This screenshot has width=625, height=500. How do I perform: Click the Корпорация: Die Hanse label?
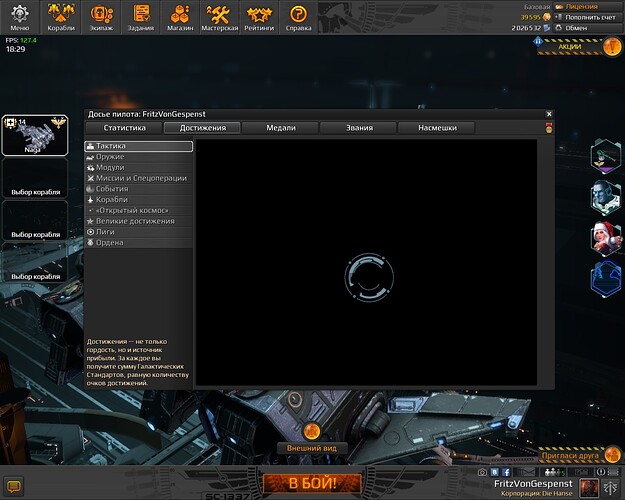537,494
